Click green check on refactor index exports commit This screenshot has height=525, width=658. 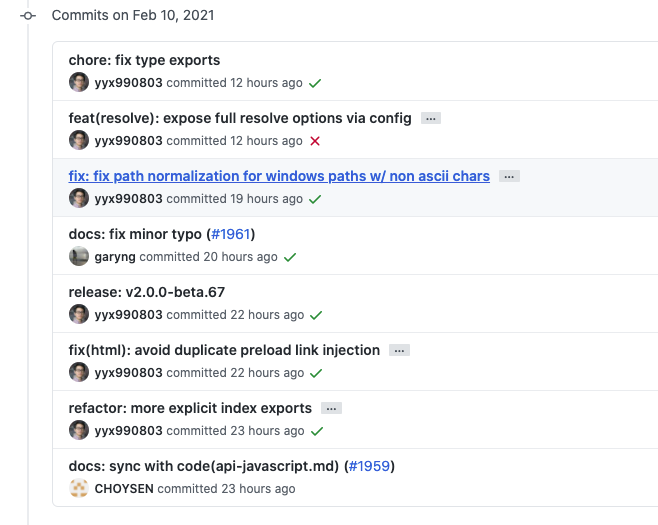click(x=317, y=431)
